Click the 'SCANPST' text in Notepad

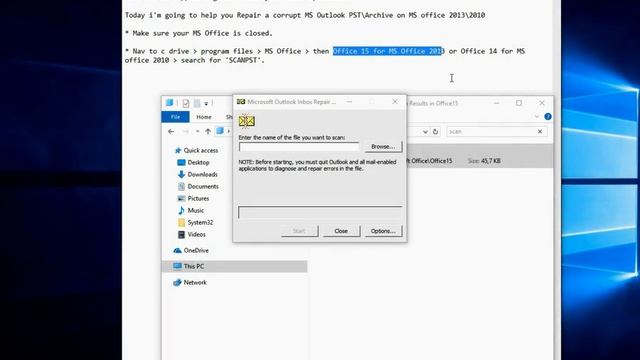tap(243, 60)
